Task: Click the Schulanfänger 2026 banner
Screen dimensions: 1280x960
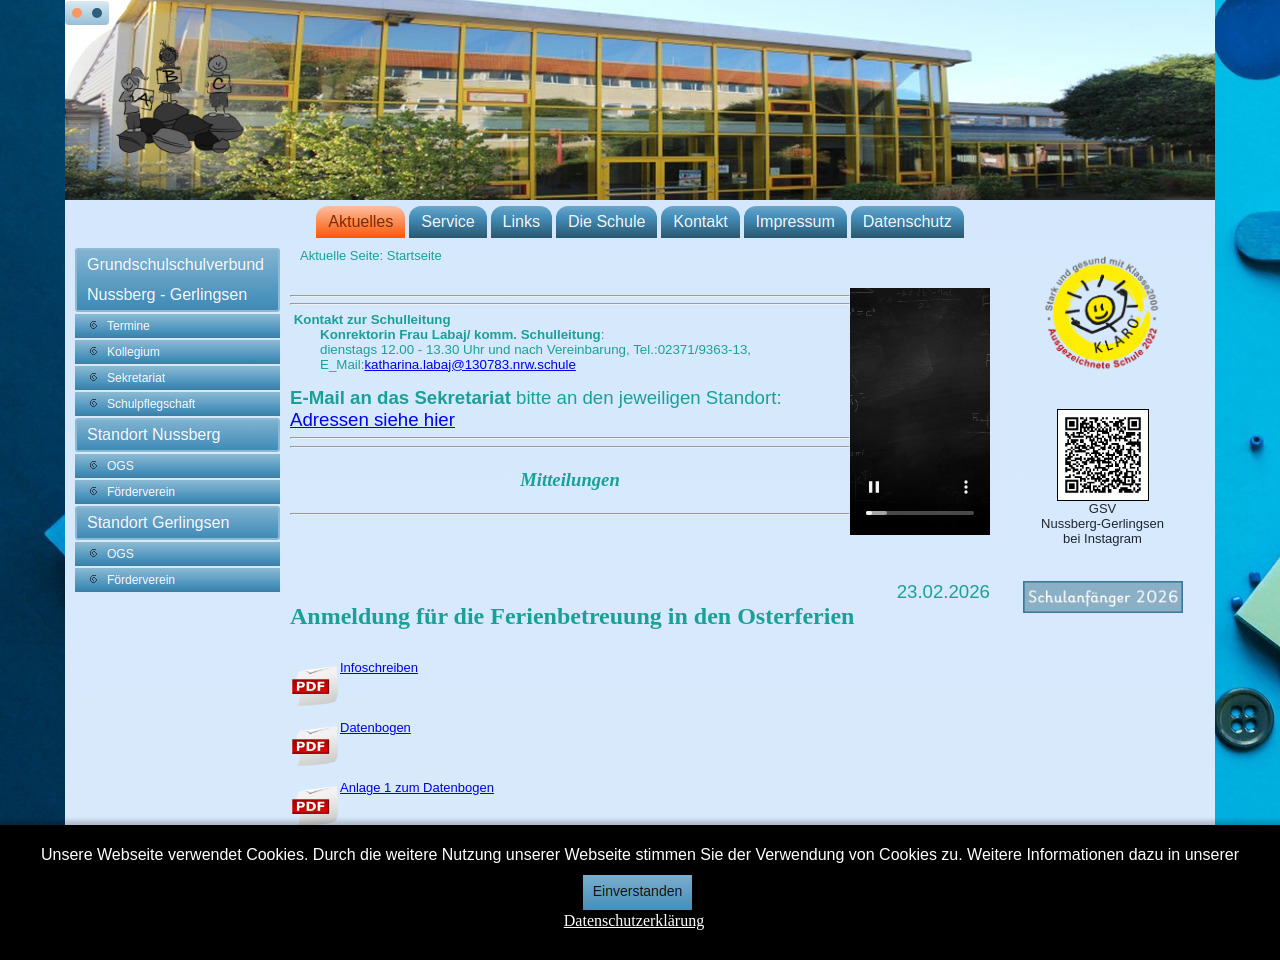Action: coord(1102,597)
